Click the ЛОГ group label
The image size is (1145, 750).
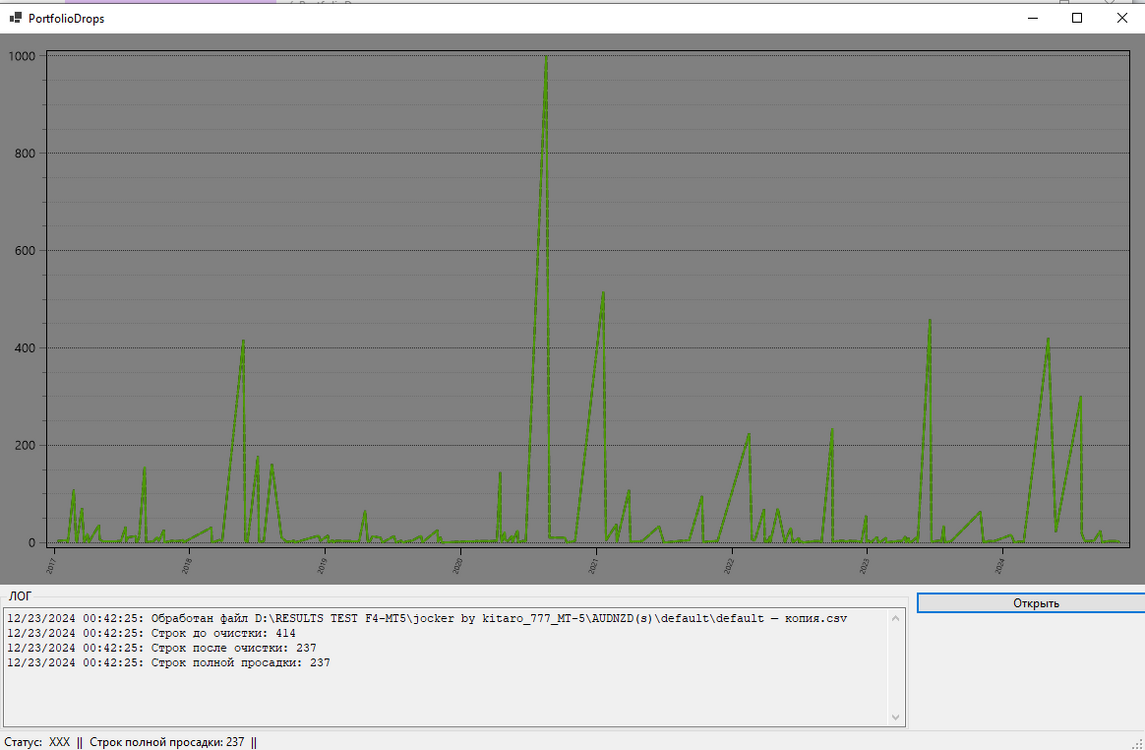point(20,597)
